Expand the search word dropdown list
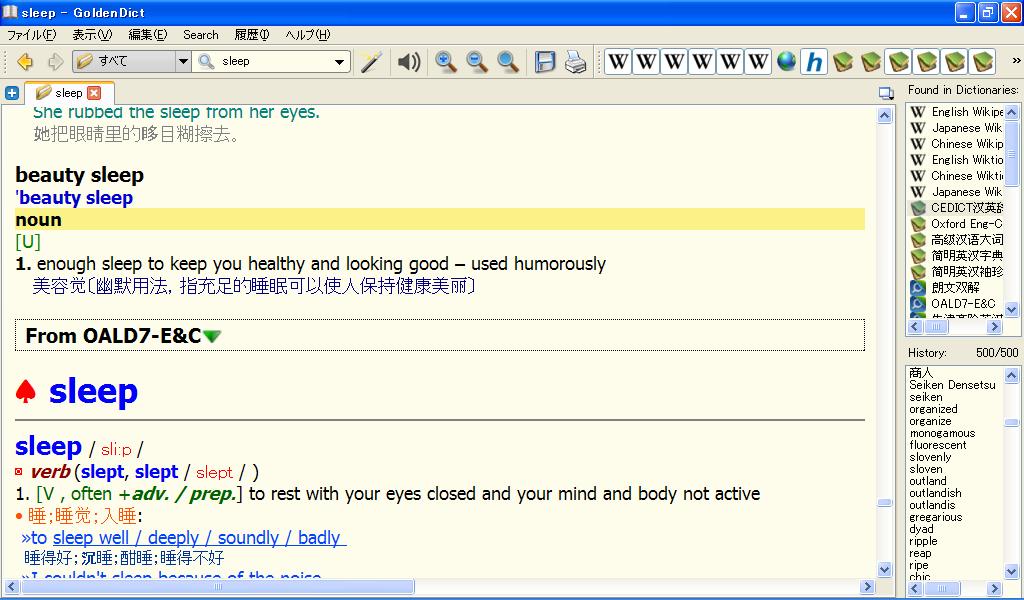Image resolution: width=1024 pixels, height=600 pixels. click(x=340, y=62)
